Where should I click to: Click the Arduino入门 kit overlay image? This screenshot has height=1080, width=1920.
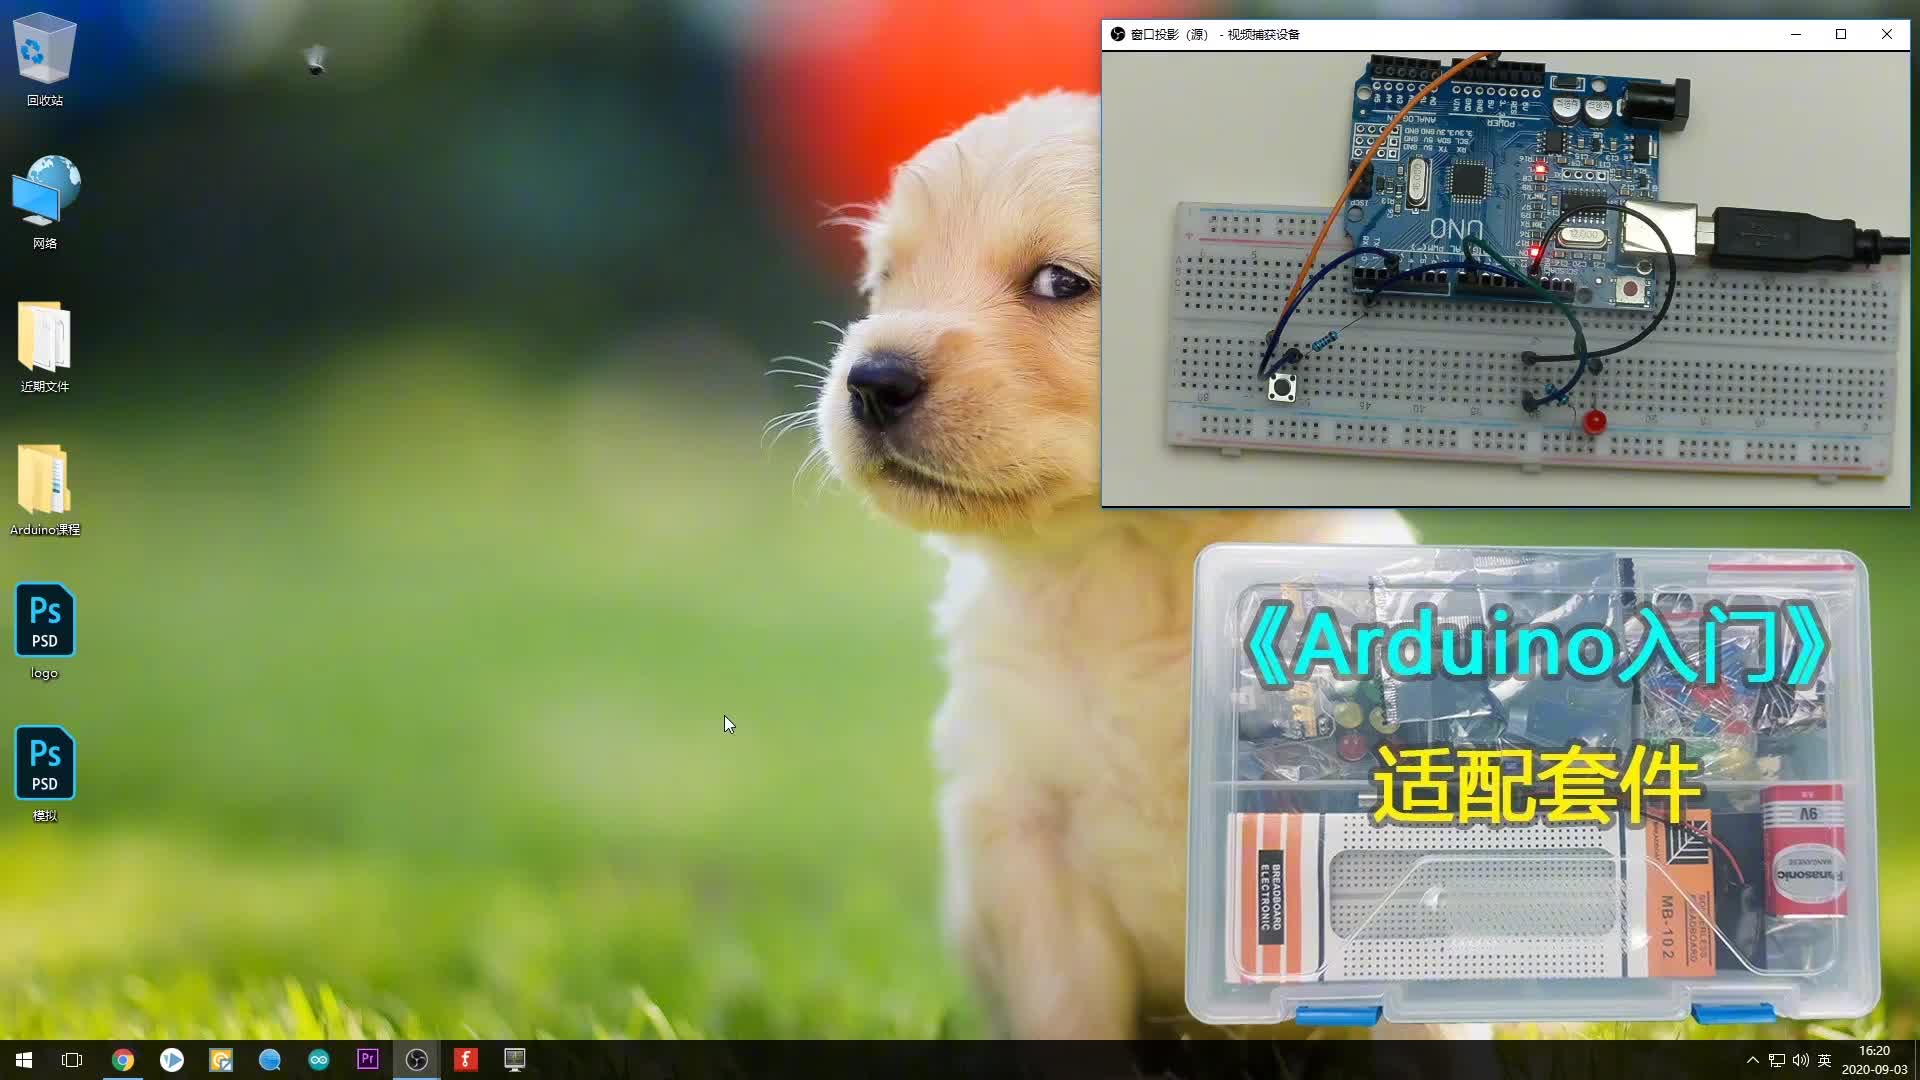(x=1532, y=785)
